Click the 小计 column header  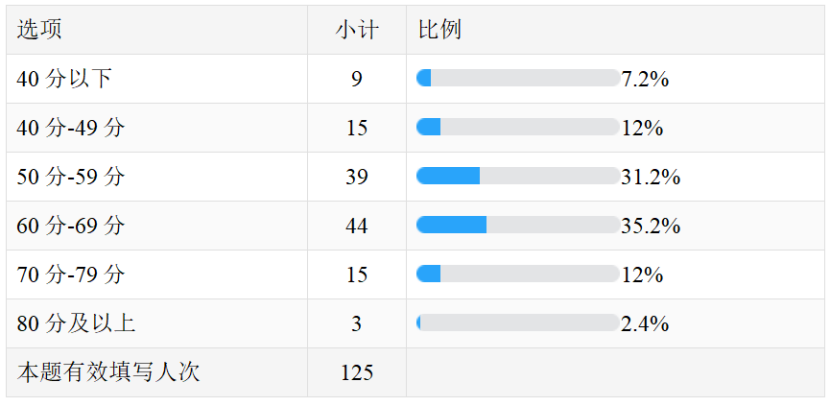[x=357, y=30]
